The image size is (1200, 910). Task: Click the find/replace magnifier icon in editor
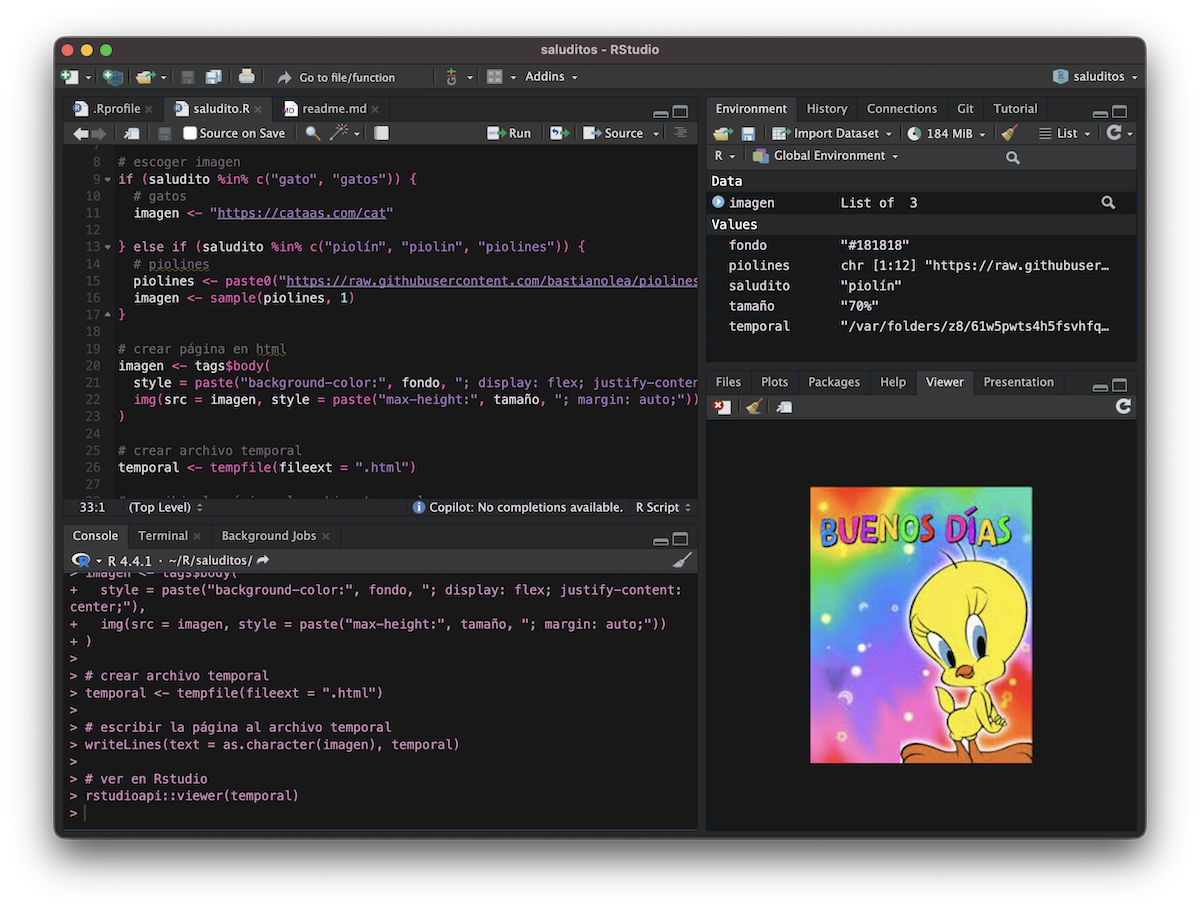click(312, 133)
